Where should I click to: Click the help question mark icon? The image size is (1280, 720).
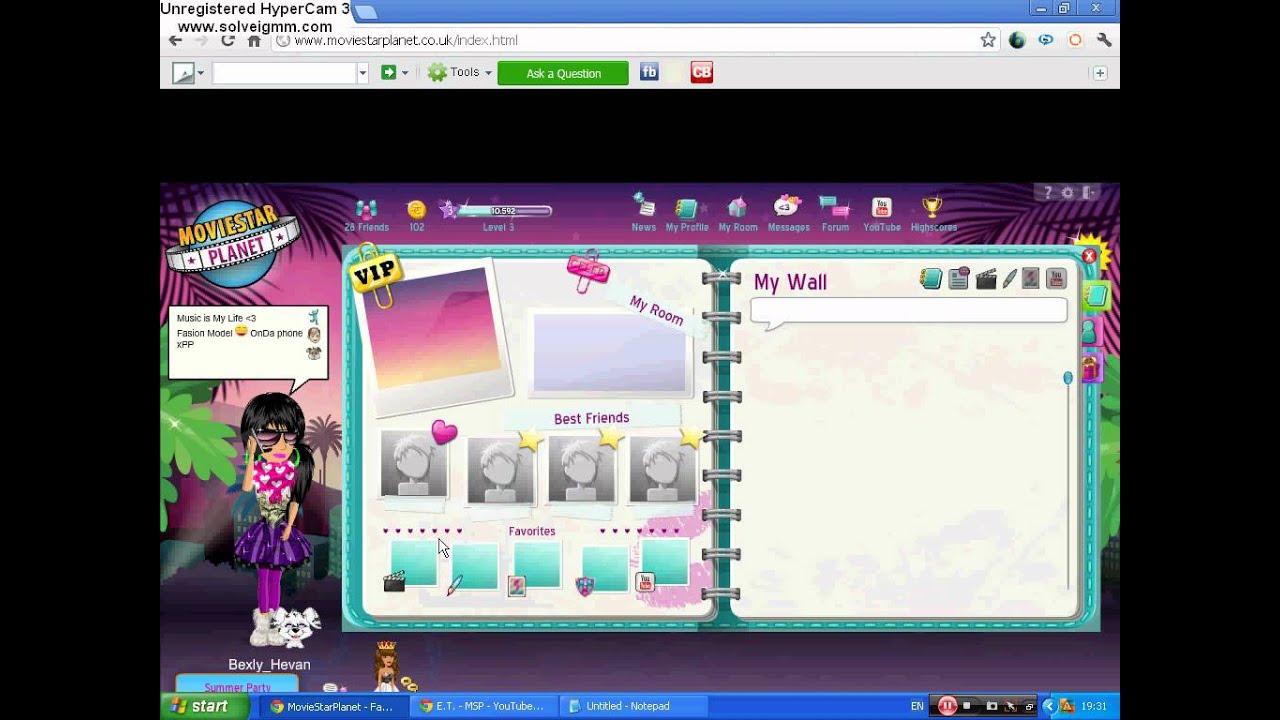pyautogui.click(x=1048, y=192)
